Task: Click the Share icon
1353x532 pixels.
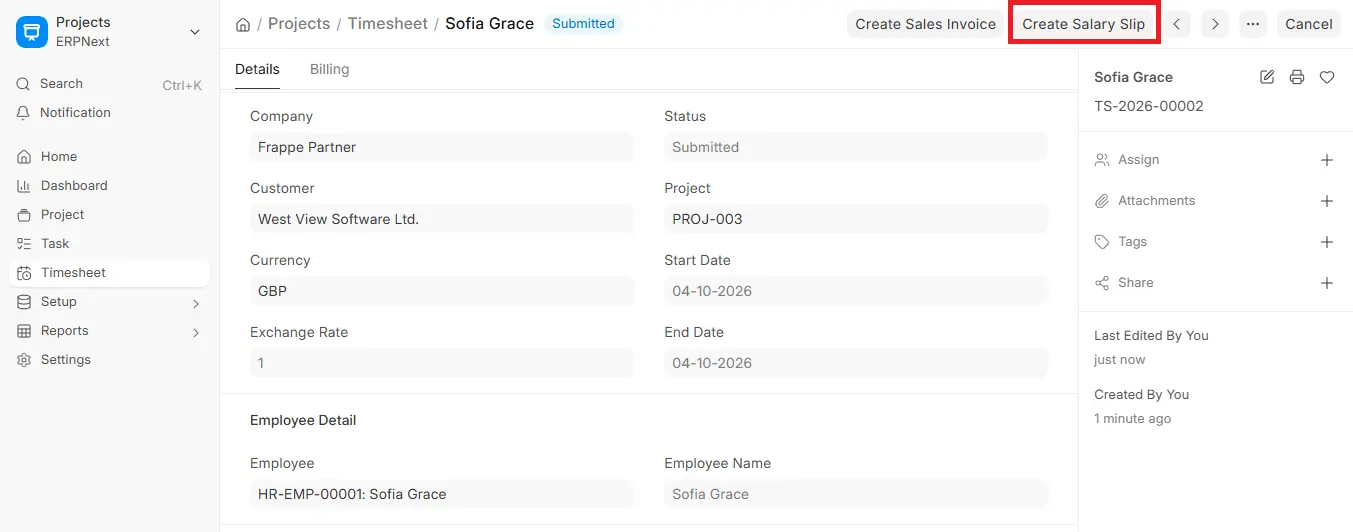Action: [1102, 283]
